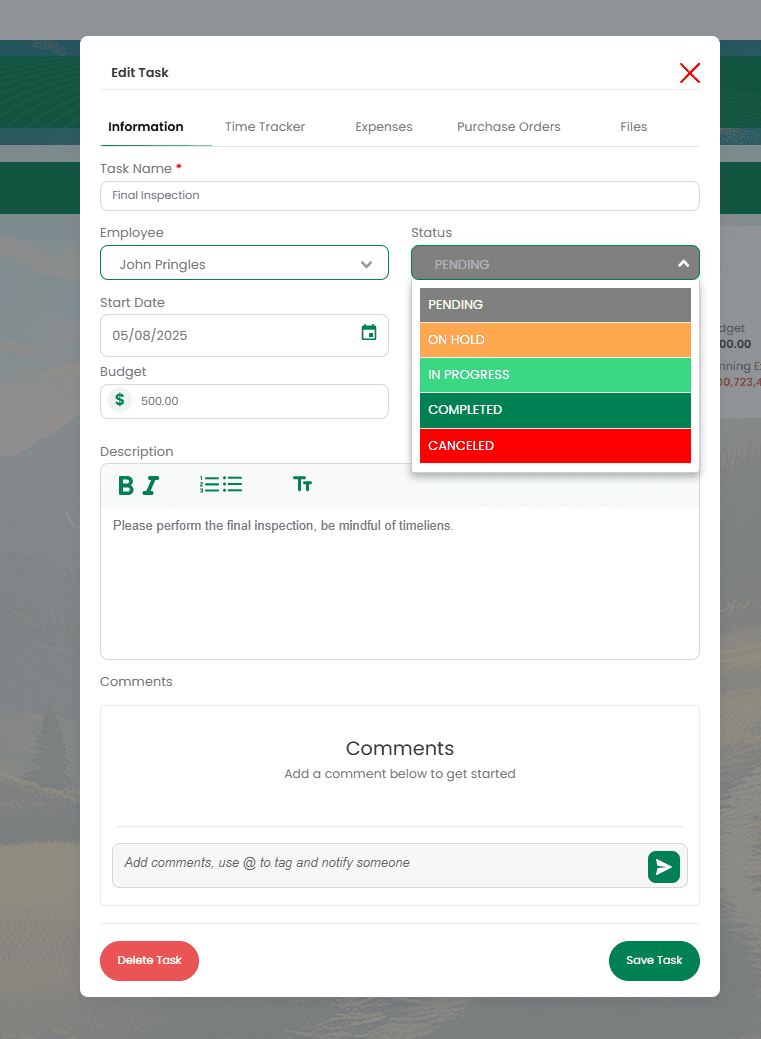Toggle bold formatting in description editor
The image size is (761, 1039).
[126, 485]
